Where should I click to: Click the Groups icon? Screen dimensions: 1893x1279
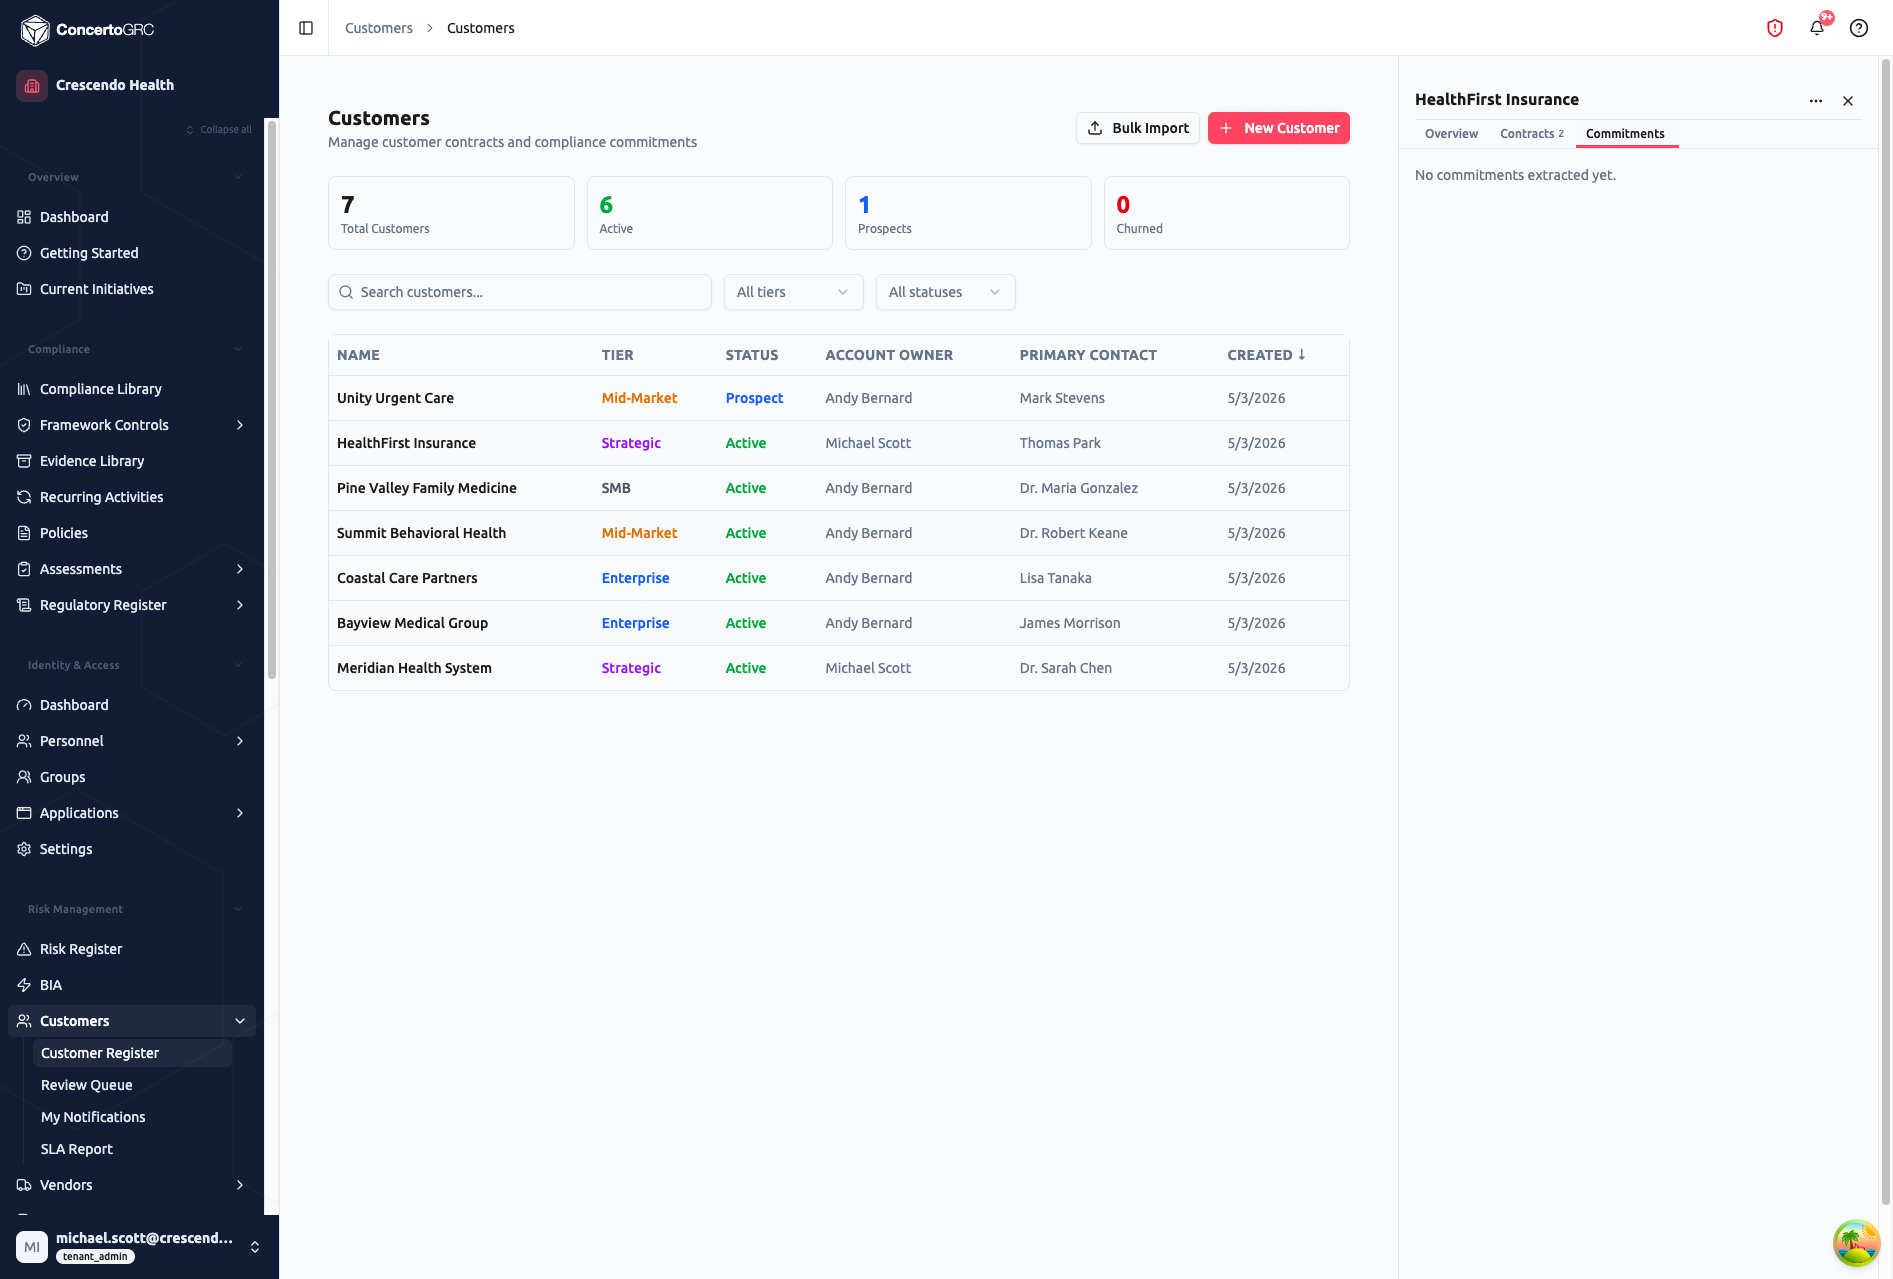(24, 777)
